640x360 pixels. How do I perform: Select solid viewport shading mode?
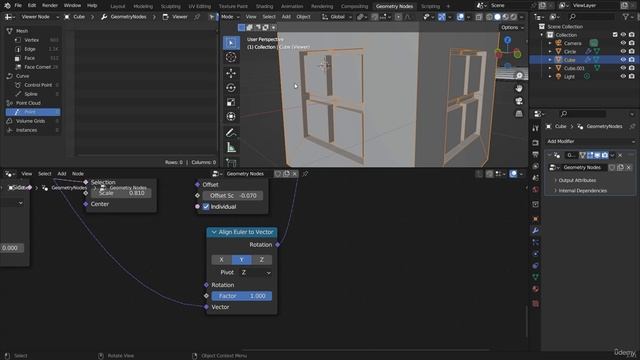[497, 17]
